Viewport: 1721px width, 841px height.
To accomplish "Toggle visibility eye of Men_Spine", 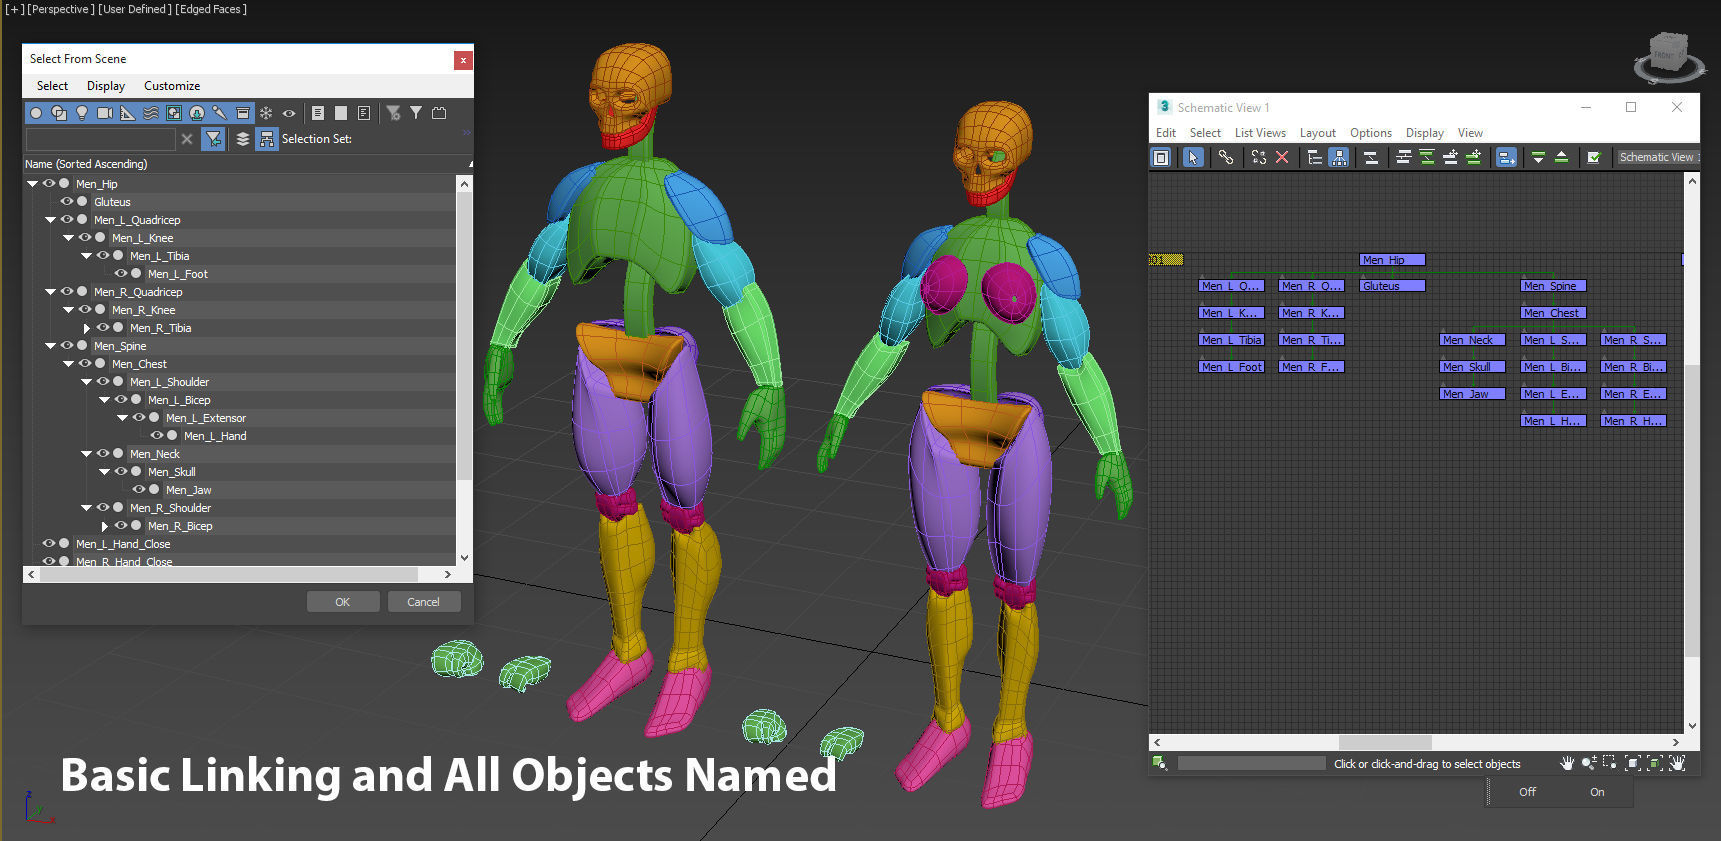I will click(66, 345).
